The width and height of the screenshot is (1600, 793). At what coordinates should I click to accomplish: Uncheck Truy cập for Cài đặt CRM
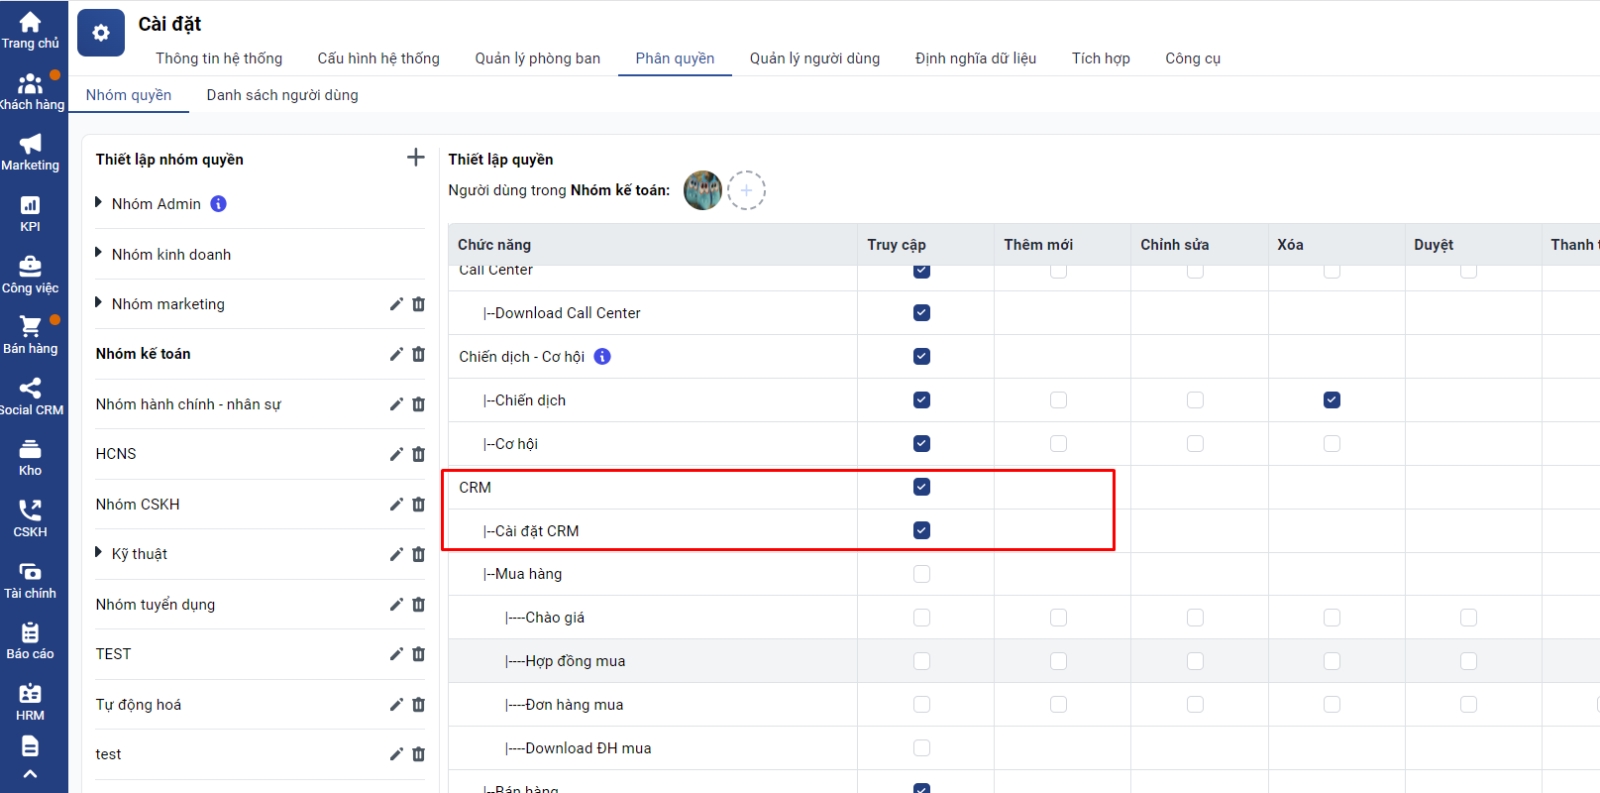921,530
